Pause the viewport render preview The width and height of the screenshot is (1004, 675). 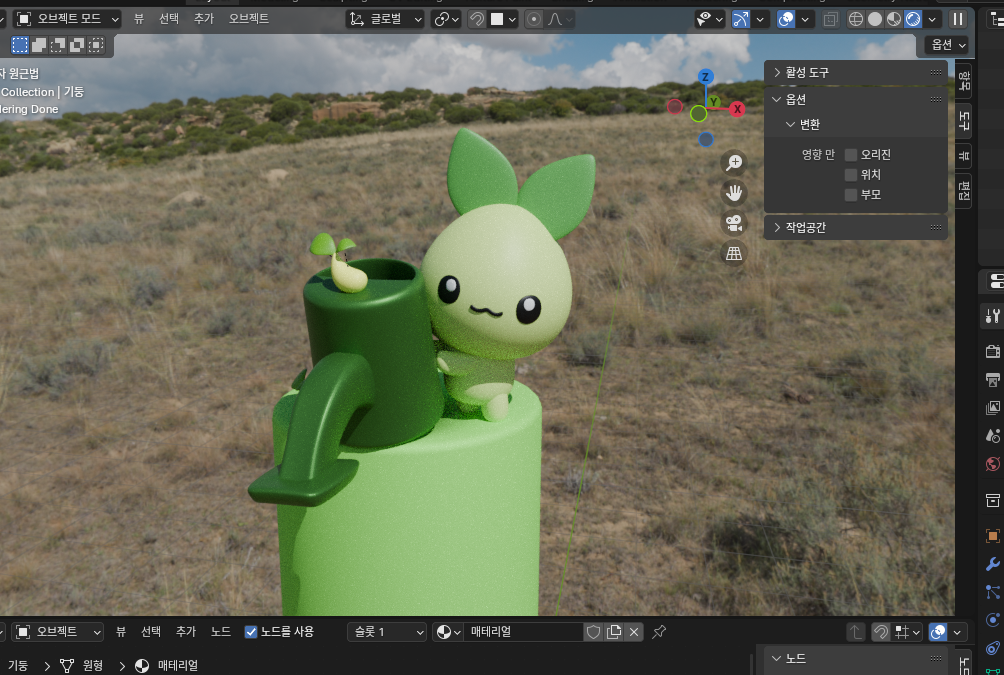coord(959,19)
